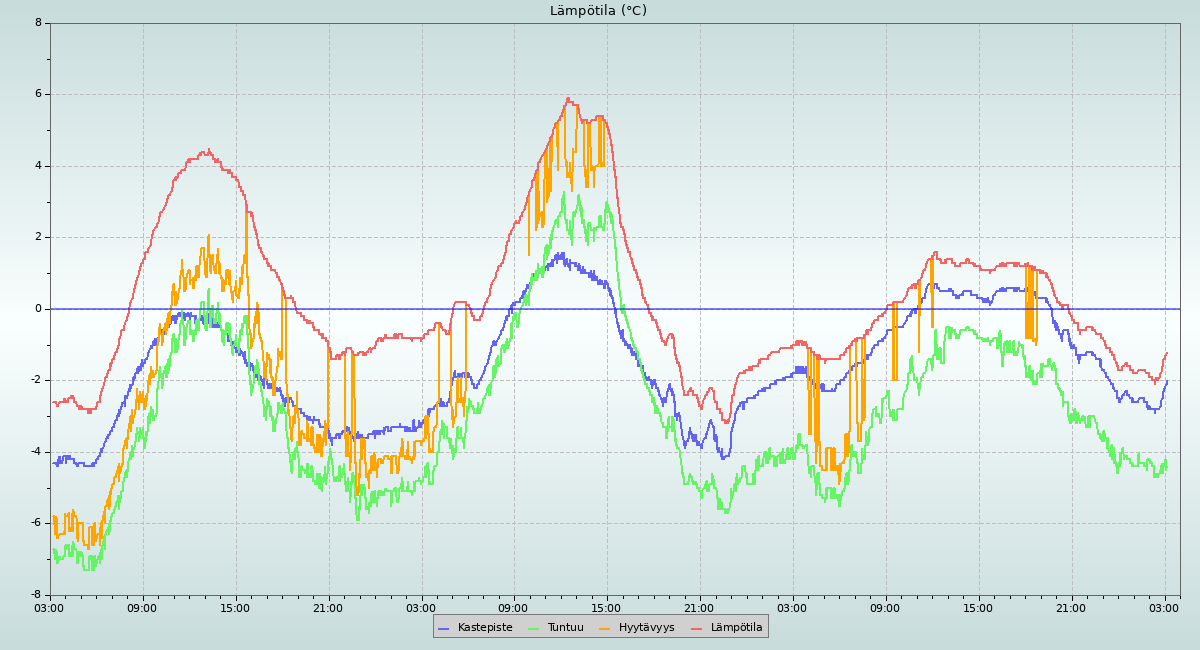1200x650 pixels.
Task: Click the y-axis label 8
Action: pos(38,23)
